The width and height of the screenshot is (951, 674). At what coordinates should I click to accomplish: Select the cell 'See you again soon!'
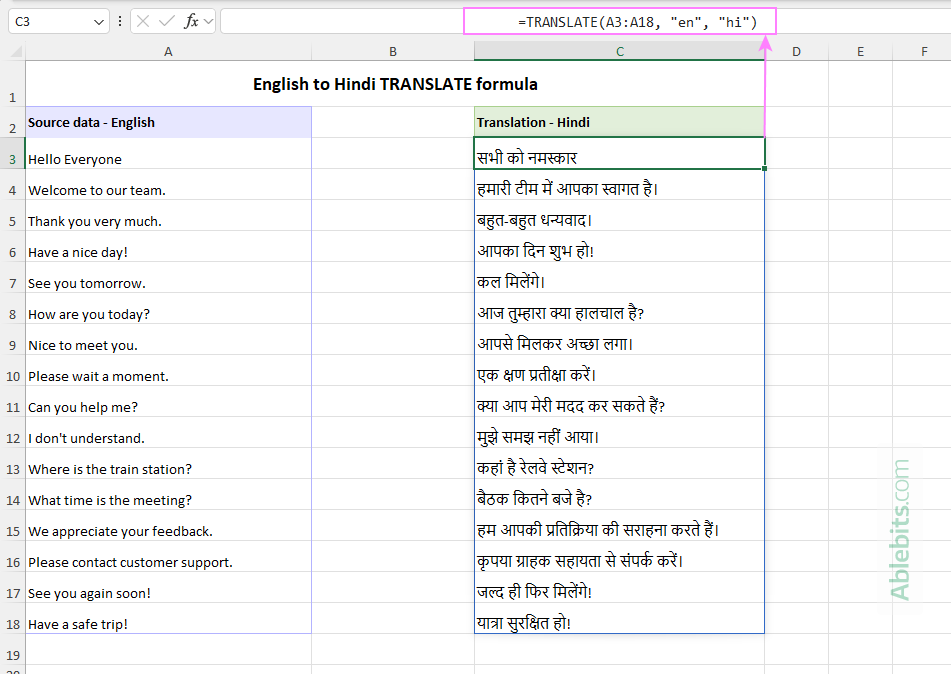[168, 587]
